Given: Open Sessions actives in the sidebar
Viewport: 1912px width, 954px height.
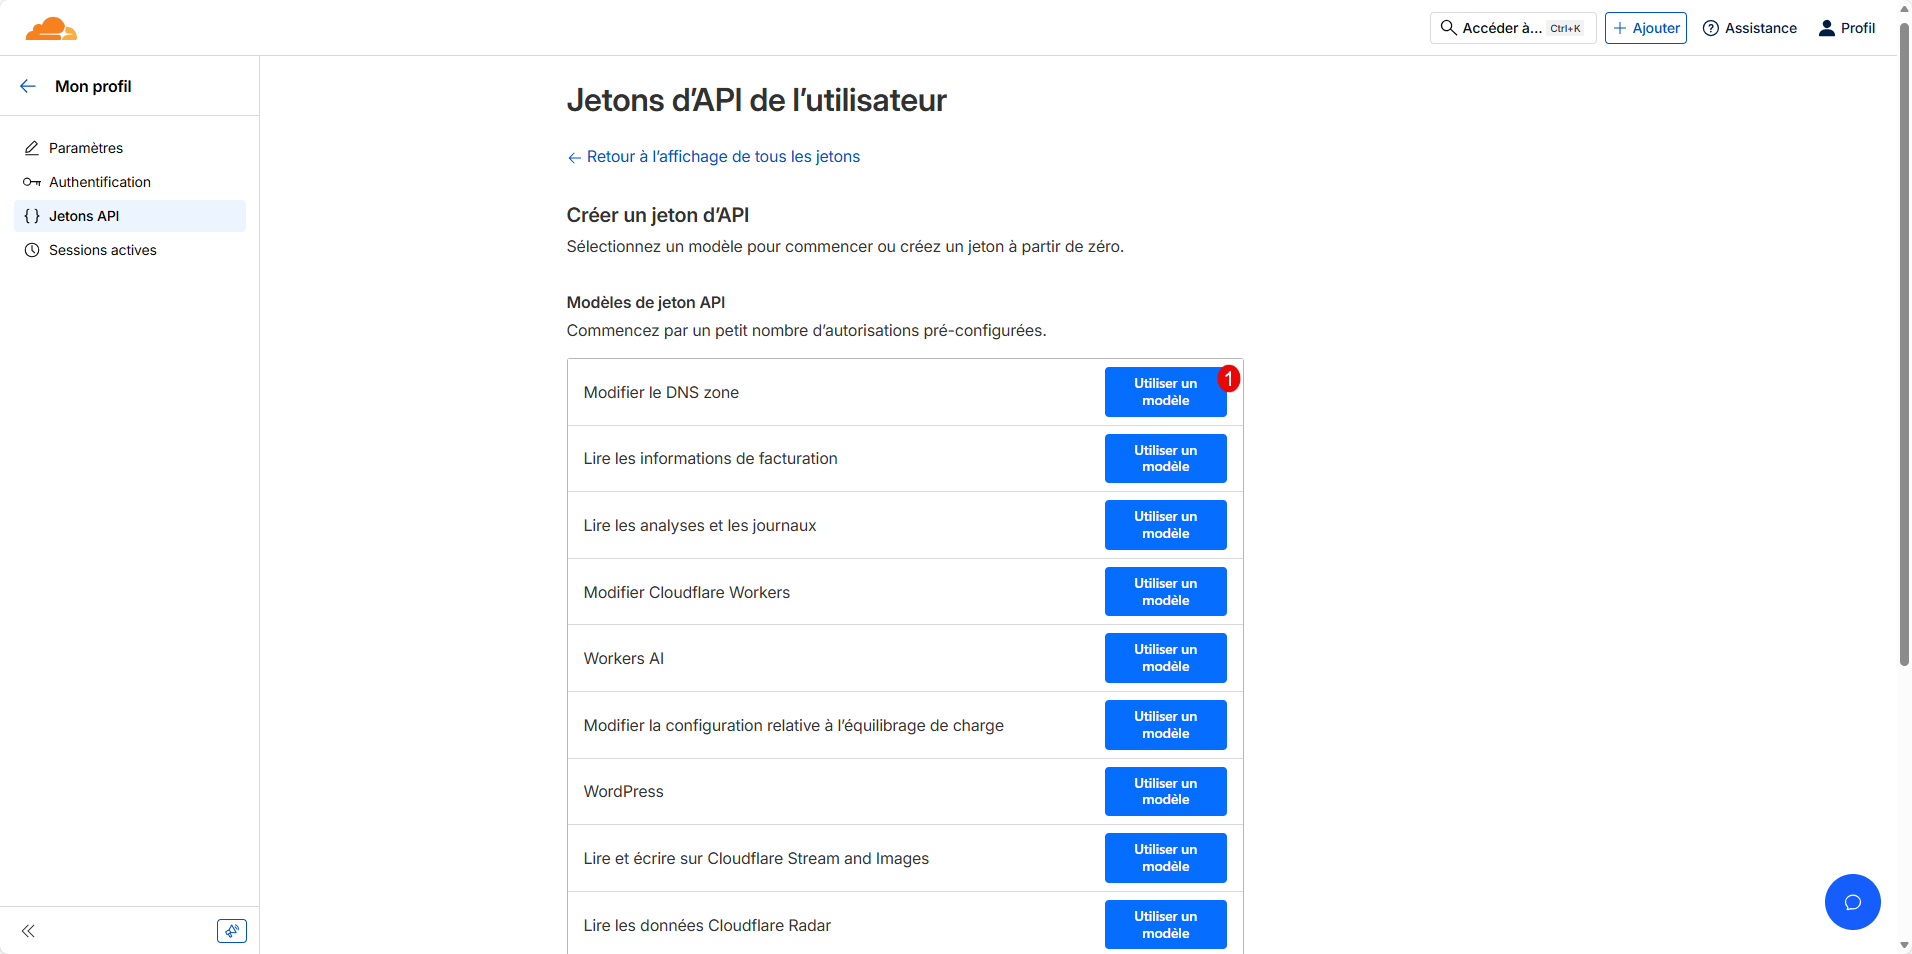Looking at the screenshot, I should [102, 250].
